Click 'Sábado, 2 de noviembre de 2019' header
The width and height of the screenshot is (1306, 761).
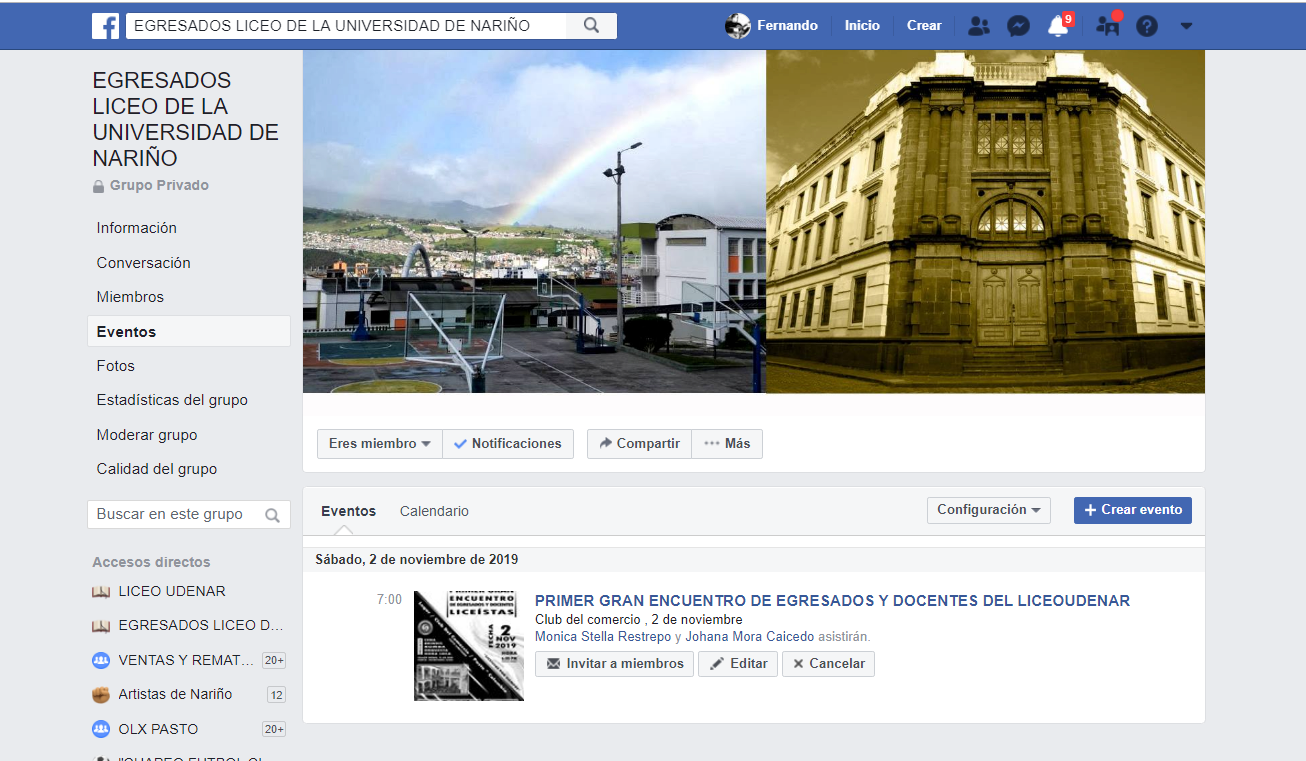point(416,560)
